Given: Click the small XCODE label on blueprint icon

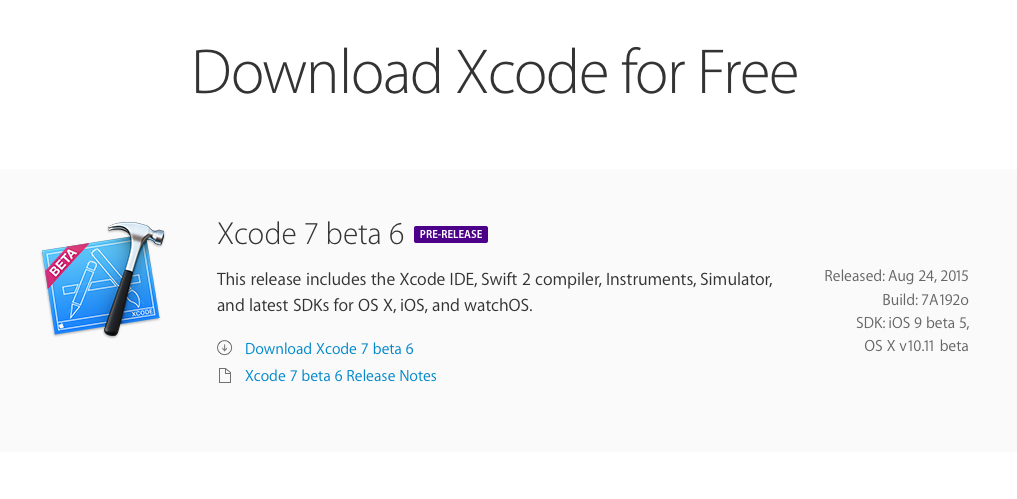Looking at the screenshot, I should pos(143,313).
